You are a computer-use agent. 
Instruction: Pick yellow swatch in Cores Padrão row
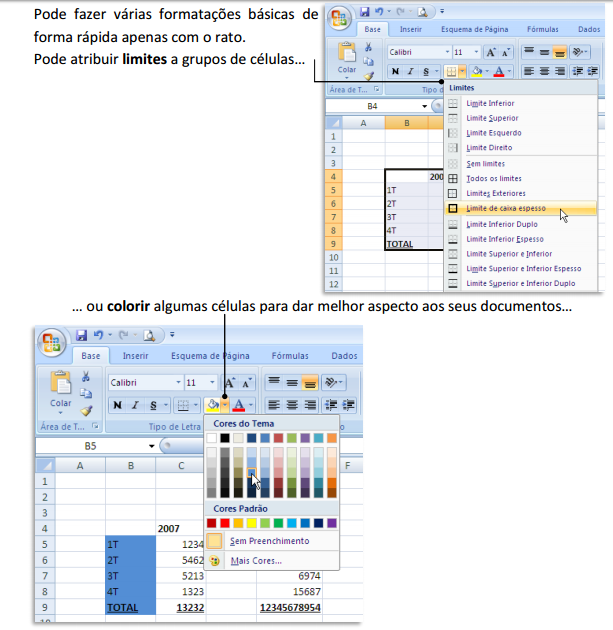pyautogui.click(x=251, y=523)
